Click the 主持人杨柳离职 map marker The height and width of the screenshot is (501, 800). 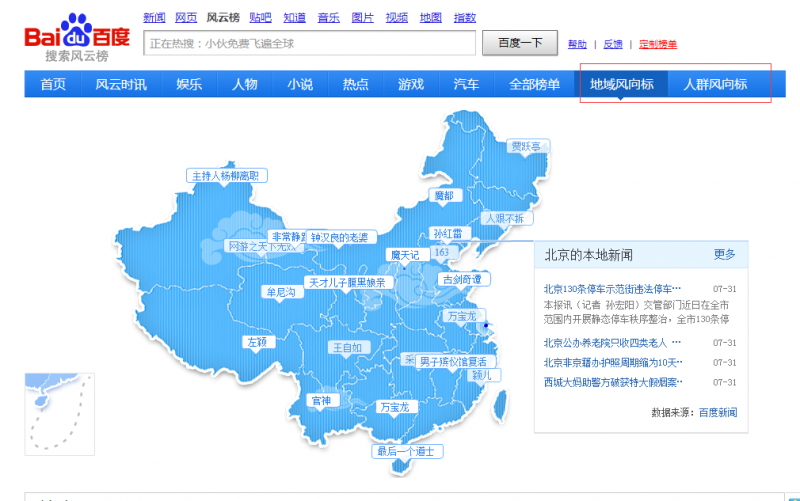229,175
